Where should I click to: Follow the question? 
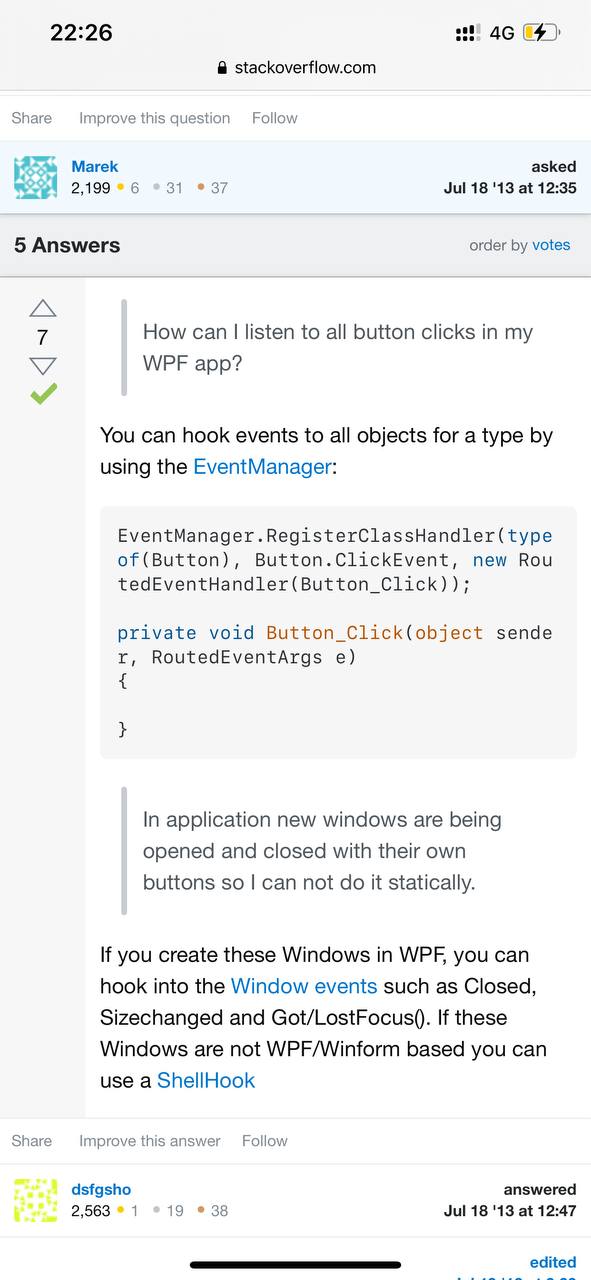275,118
